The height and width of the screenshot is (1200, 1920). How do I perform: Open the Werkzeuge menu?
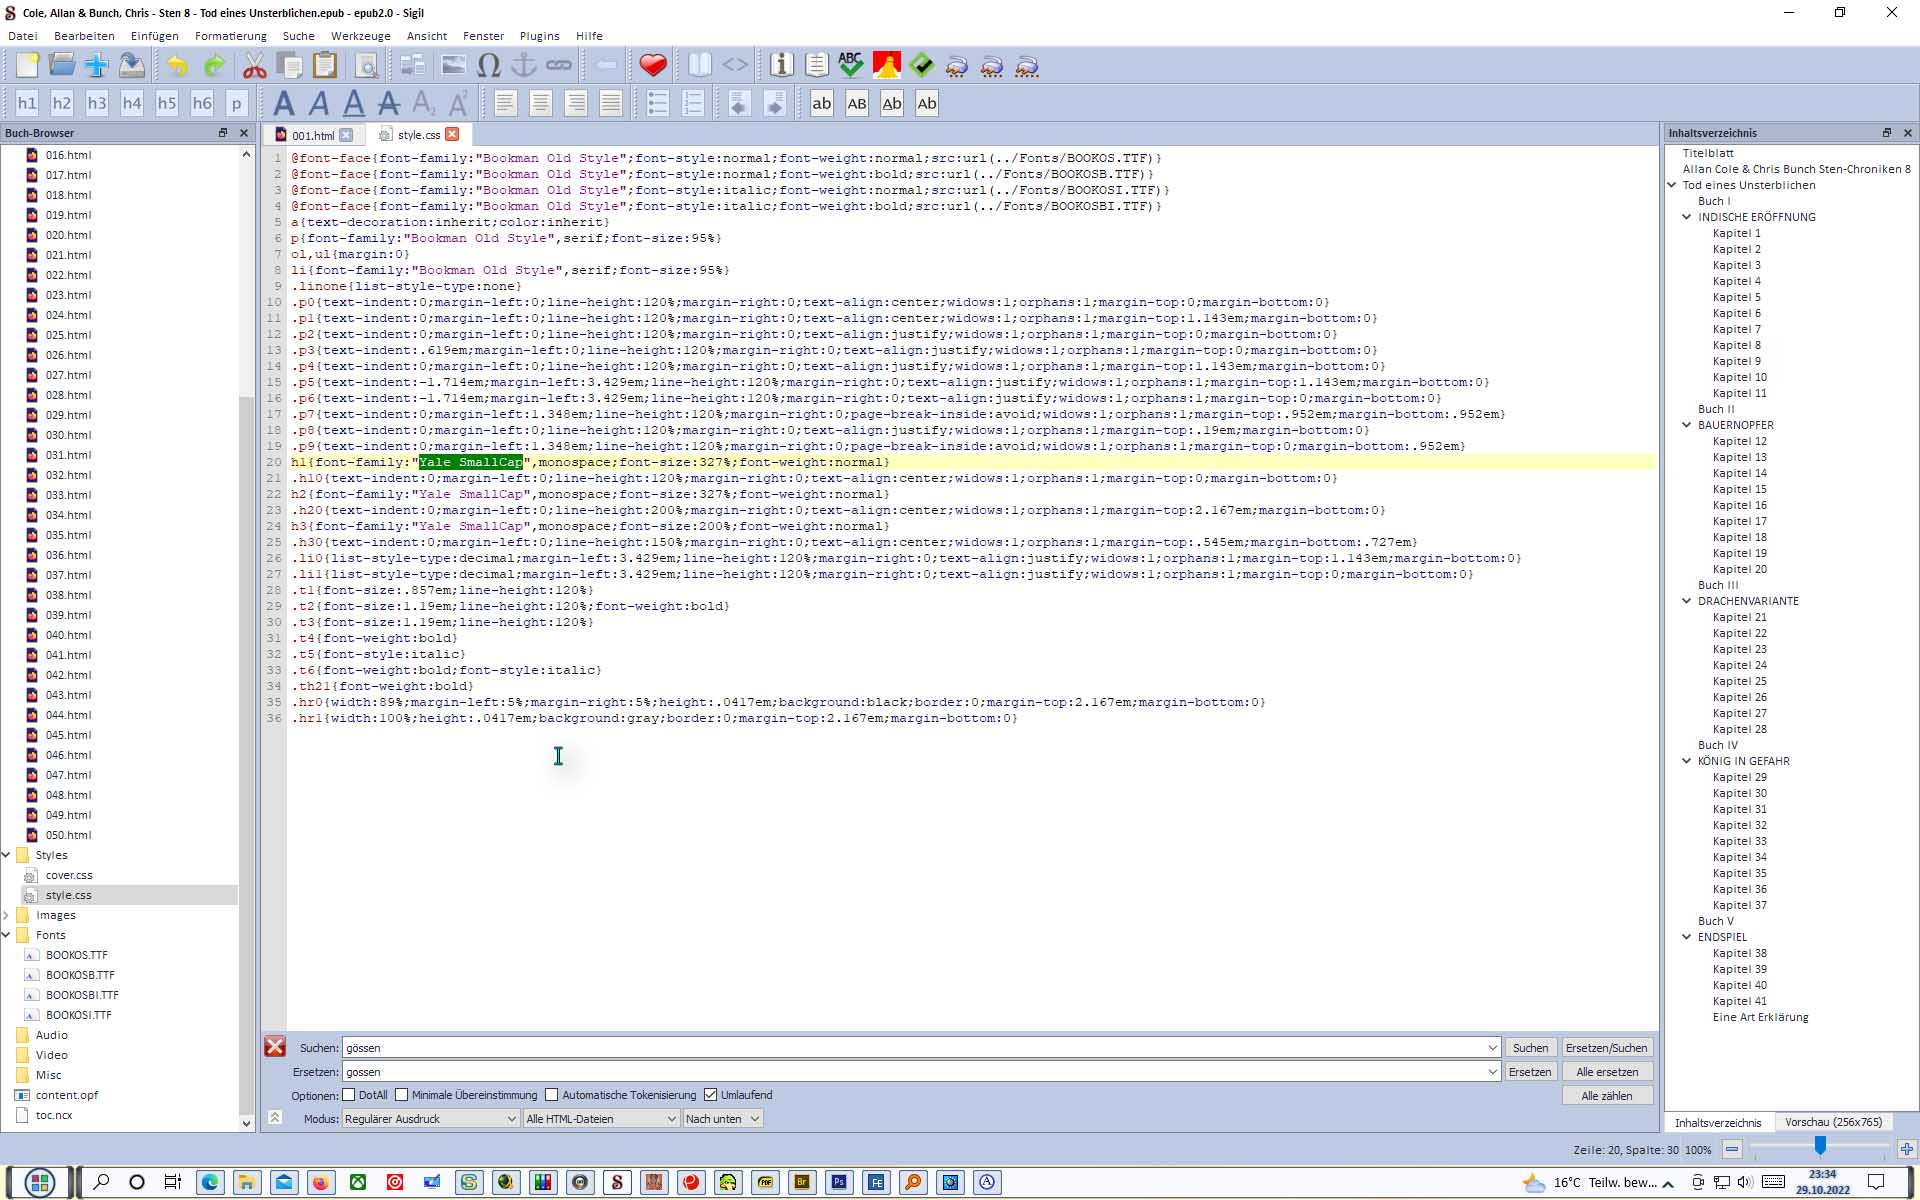[x=360, y=36]
